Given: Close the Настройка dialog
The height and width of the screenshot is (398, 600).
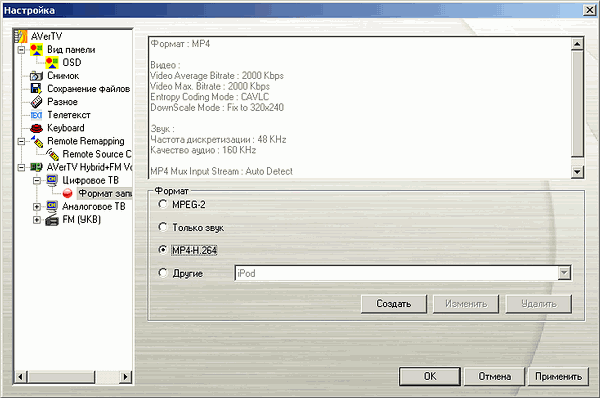Looking at the screenshot, I should [589, 10].
